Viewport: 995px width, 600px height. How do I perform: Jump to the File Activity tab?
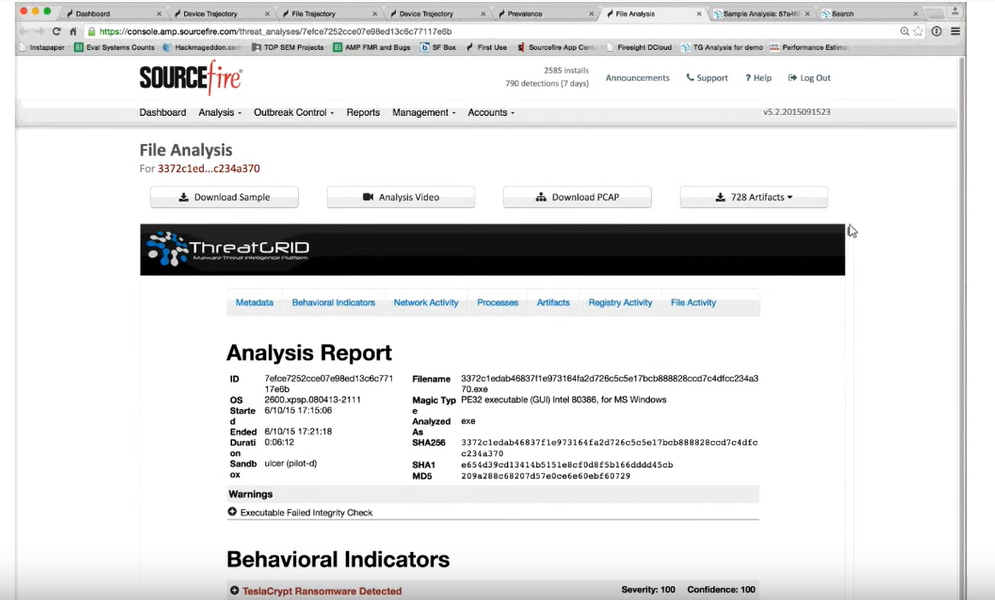pyautogui.click(x=693, y=303)
